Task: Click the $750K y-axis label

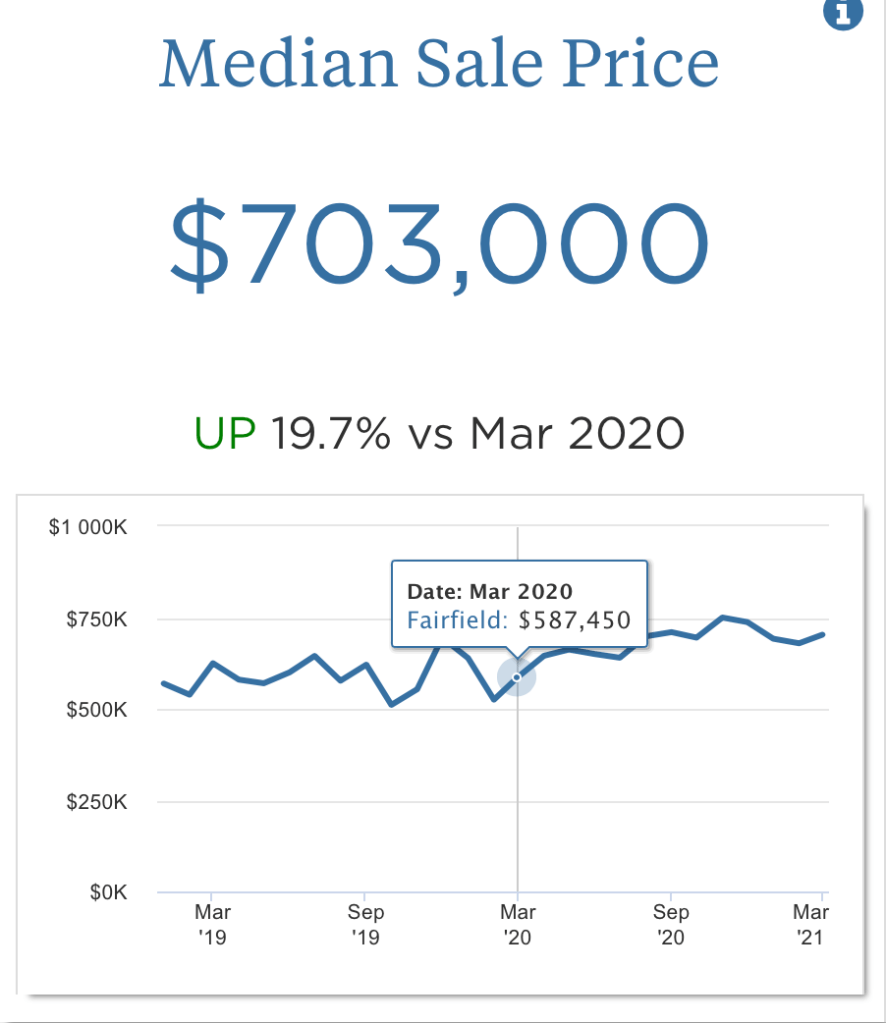Action: [x=97, y=620]
